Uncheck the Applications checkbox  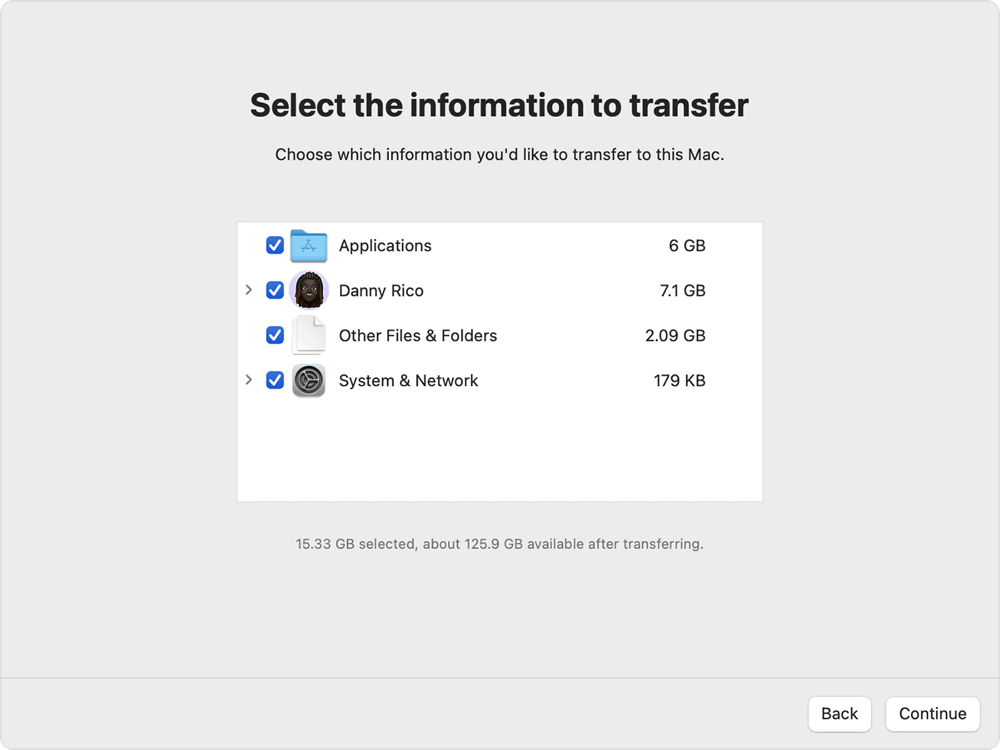(273, 245)
